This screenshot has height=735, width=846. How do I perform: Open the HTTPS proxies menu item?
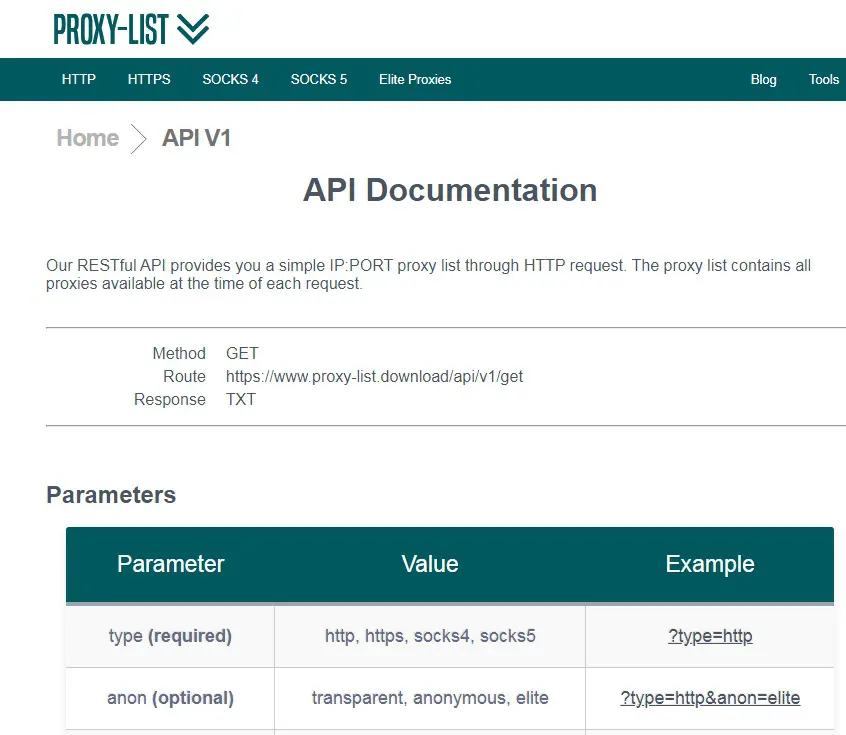(x=149, y=79)
